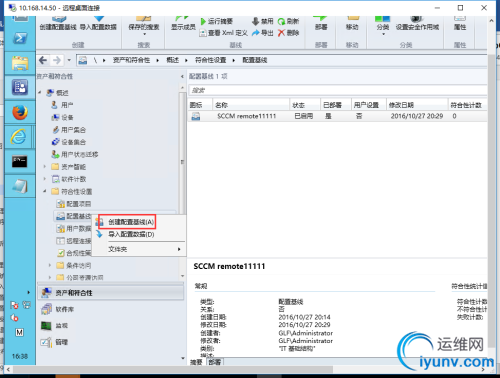
Task: Select 设备 in the navigation tree
Action: 62,117
